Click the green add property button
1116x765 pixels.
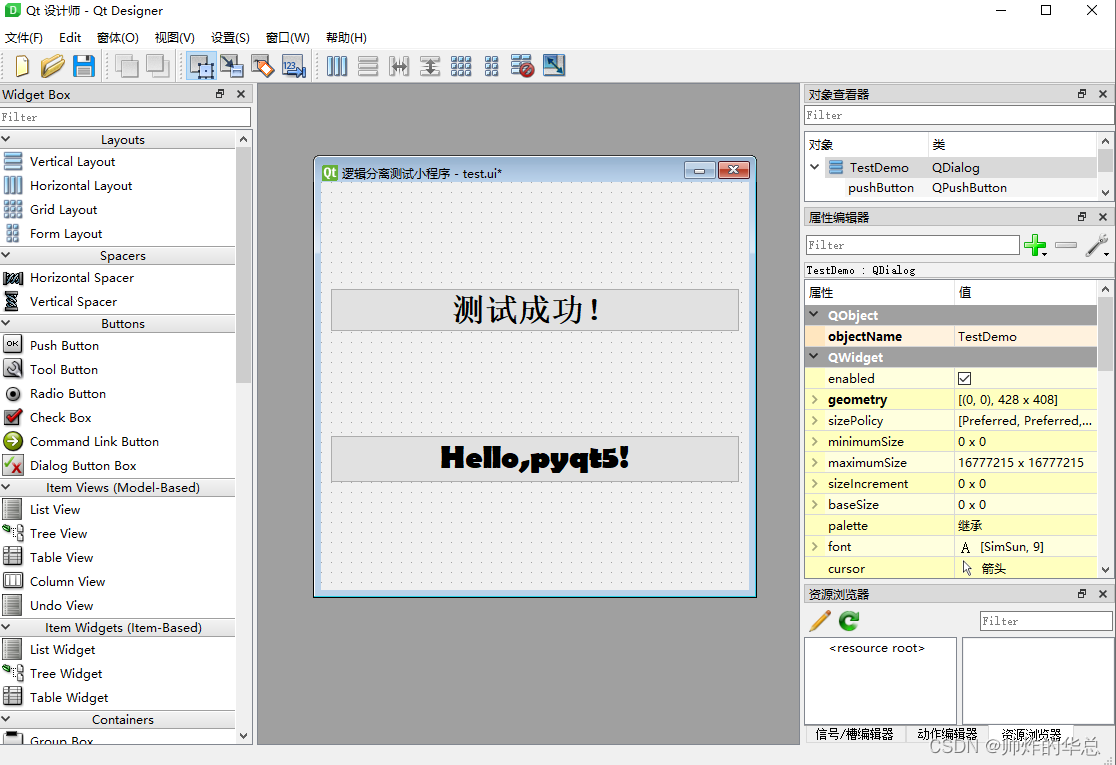pyautogui.click(x=1036, y=244)
